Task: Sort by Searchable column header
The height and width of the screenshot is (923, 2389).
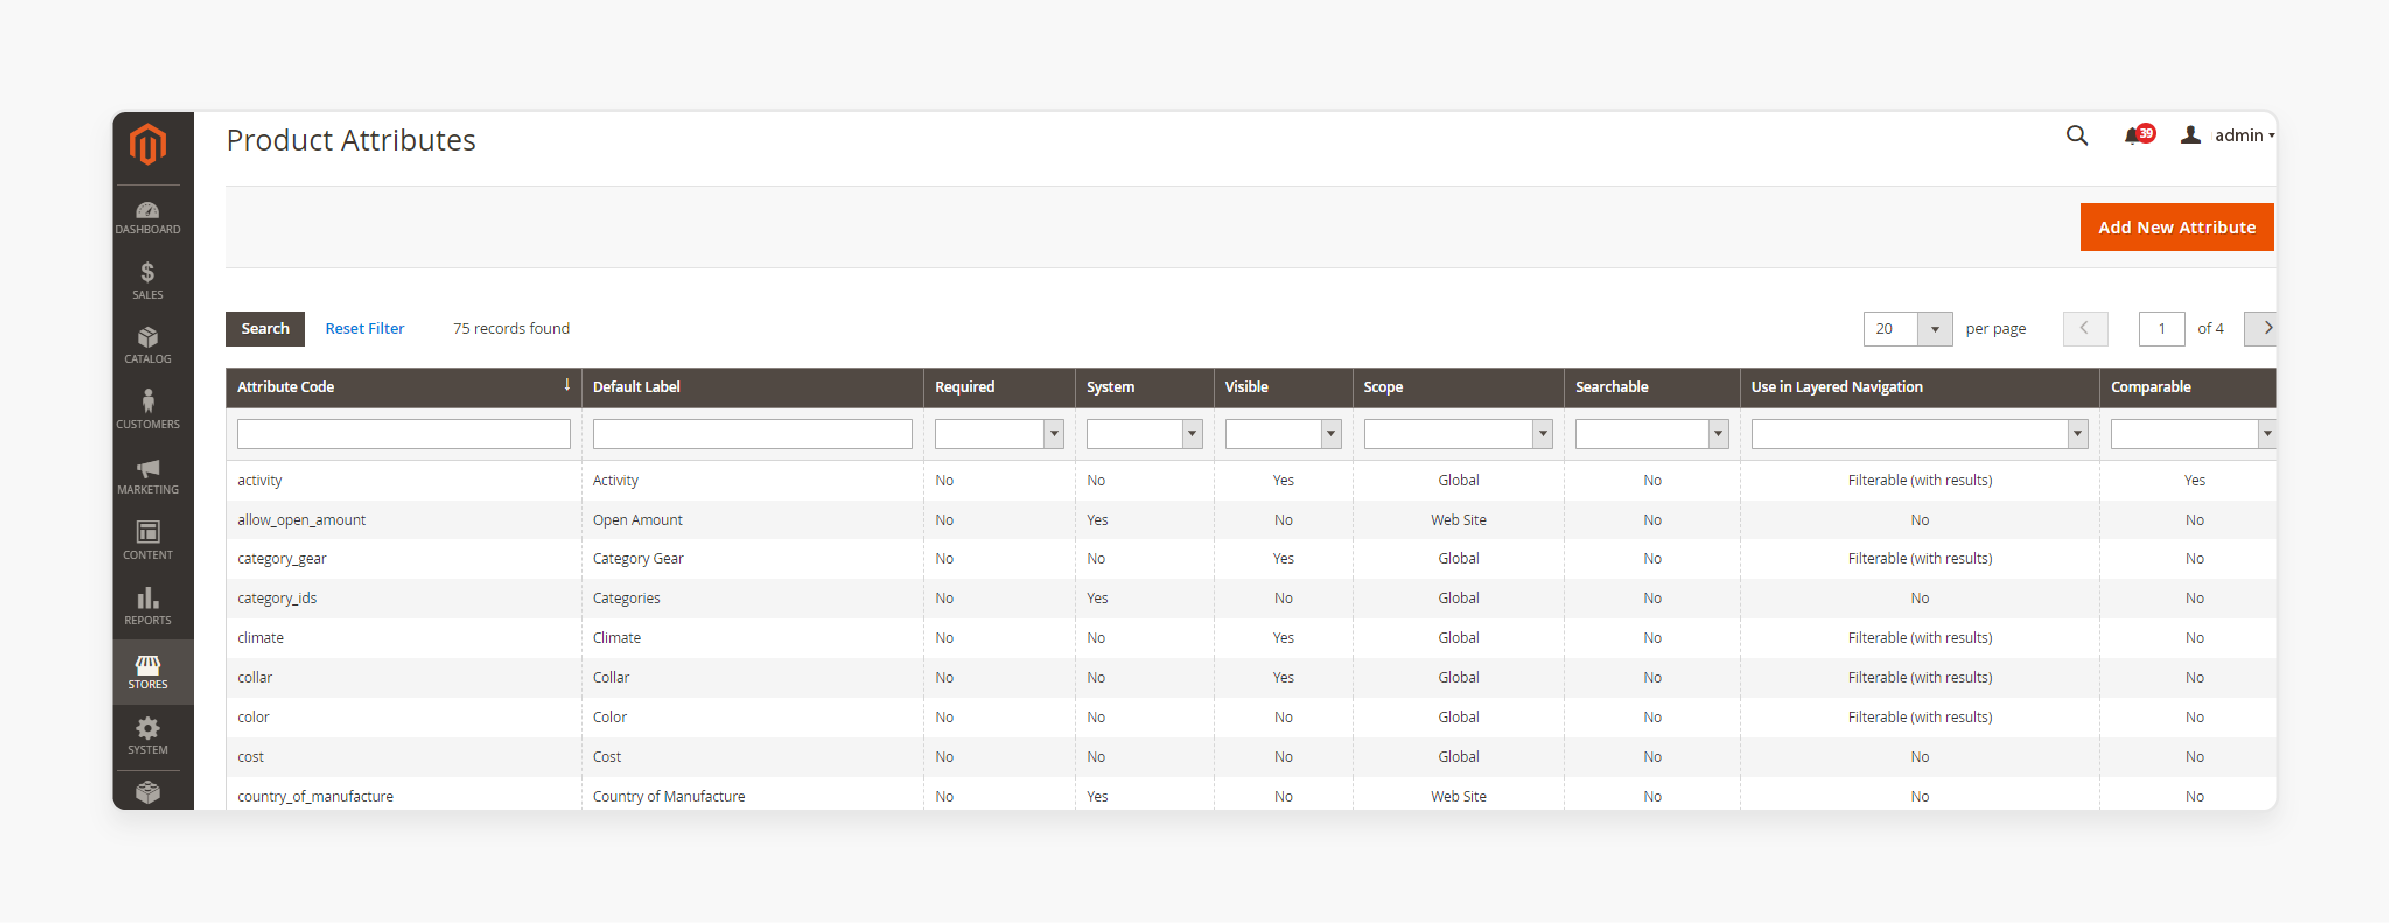Action: pyautogui.click(x=1612, y=387)
